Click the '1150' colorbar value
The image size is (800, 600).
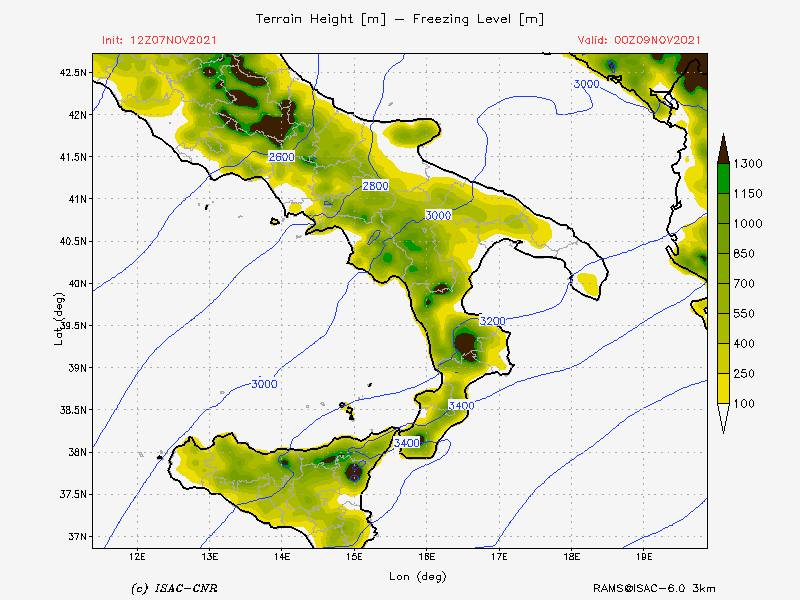point(748,194)
